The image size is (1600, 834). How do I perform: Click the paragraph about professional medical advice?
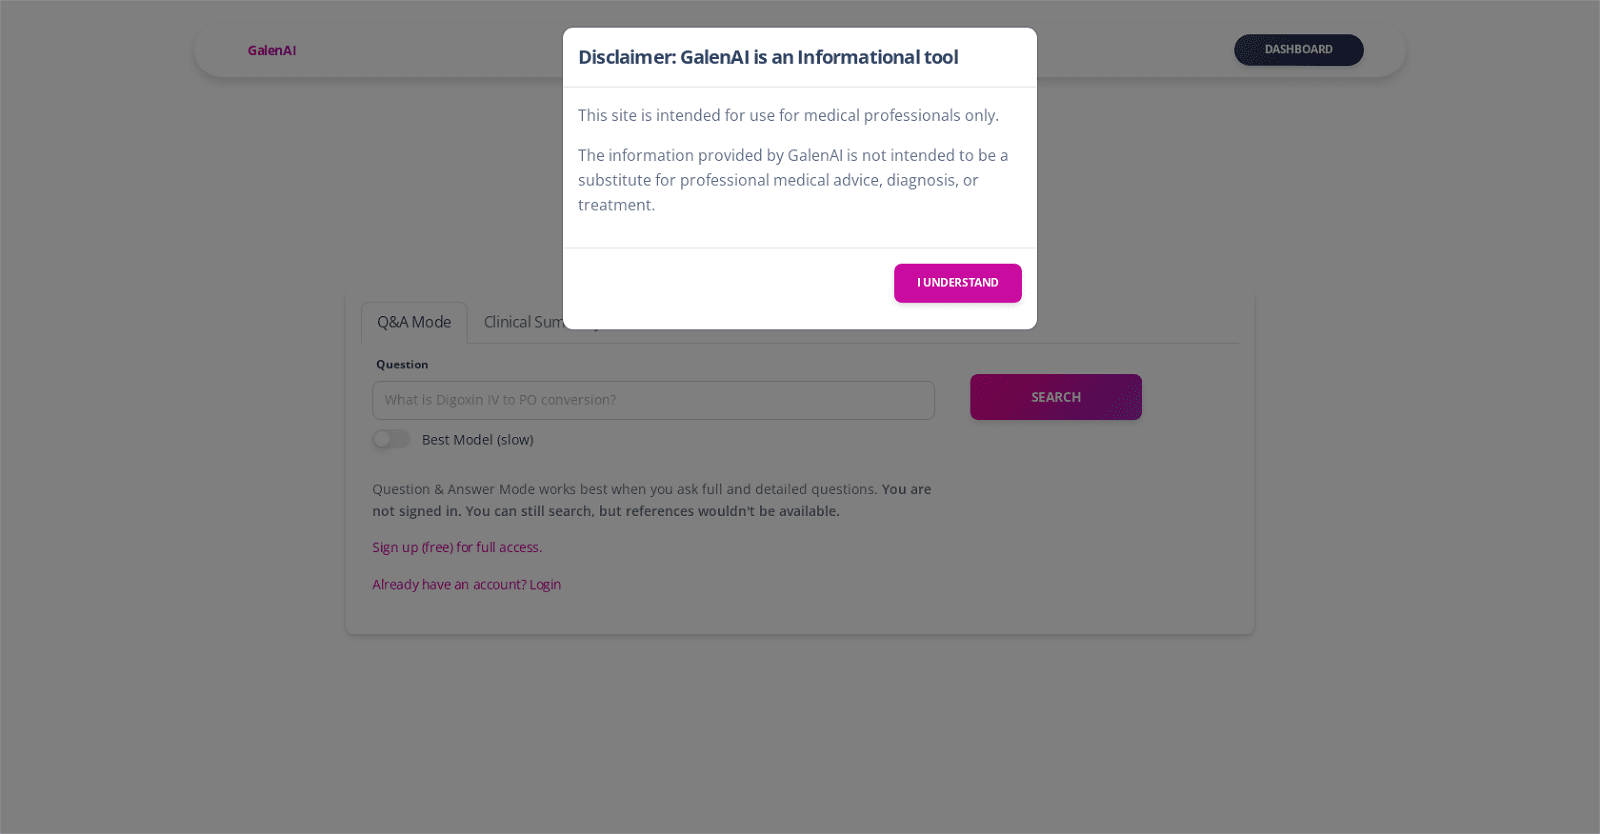(792, 180)
